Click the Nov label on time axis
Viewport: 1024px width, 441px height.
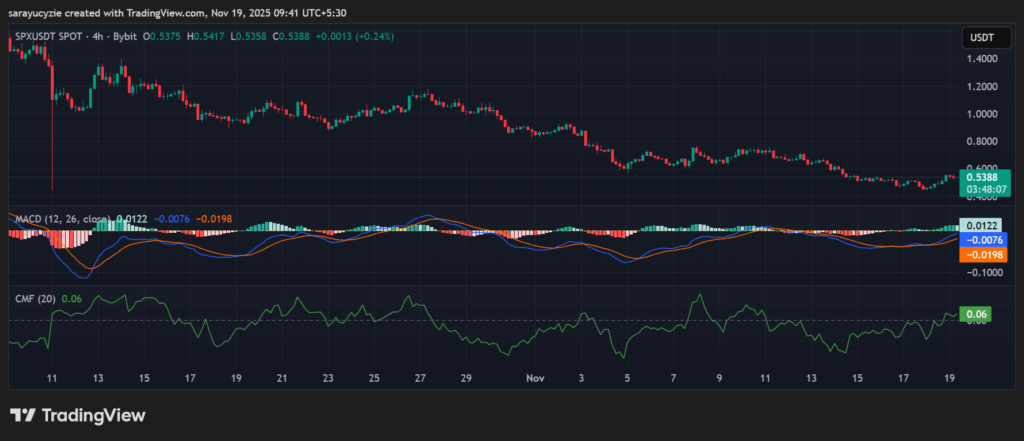click(x=536, y=379)
